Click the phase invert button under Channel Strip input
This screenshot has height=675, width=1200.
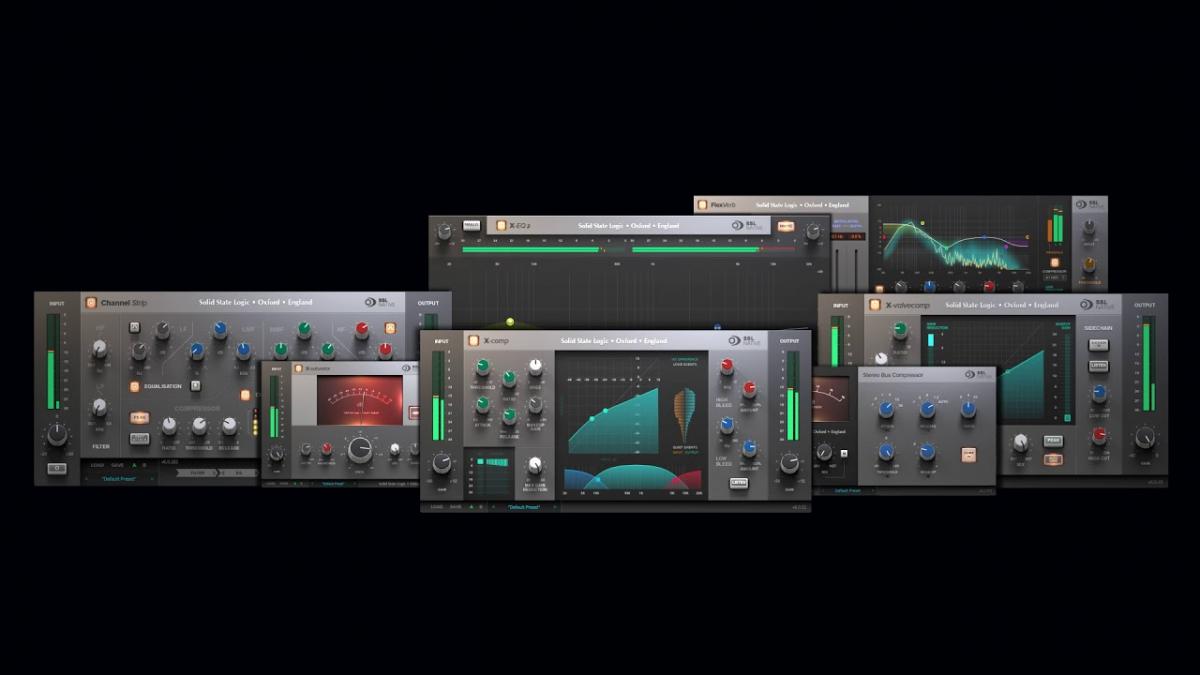[x=57, y=468]
